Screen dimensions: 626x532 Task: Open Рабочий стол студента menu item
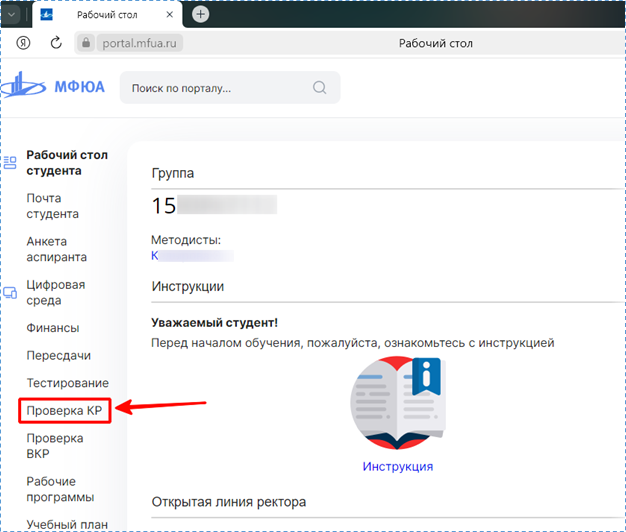(67, 163)
